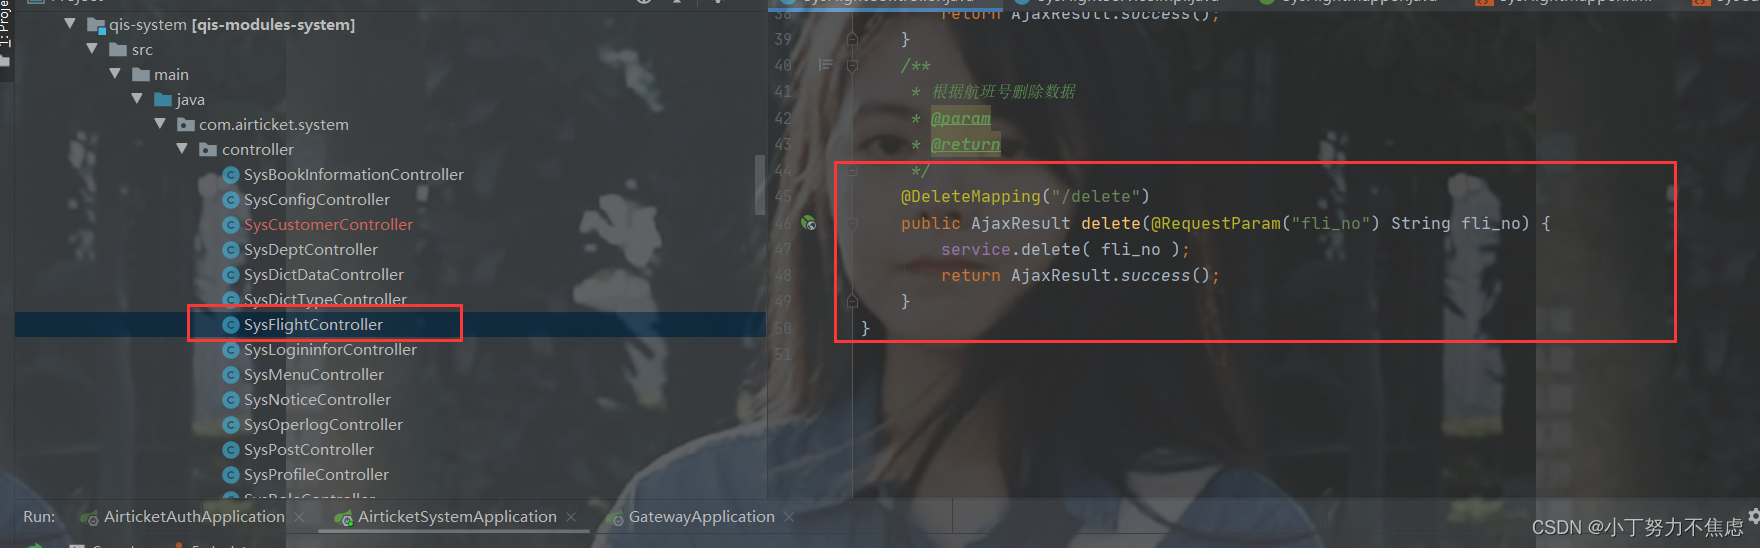Collapse the com.airticket.system package node
Image resolution: width=1760 pixels, height=548 pixels.
pos(160,124)
